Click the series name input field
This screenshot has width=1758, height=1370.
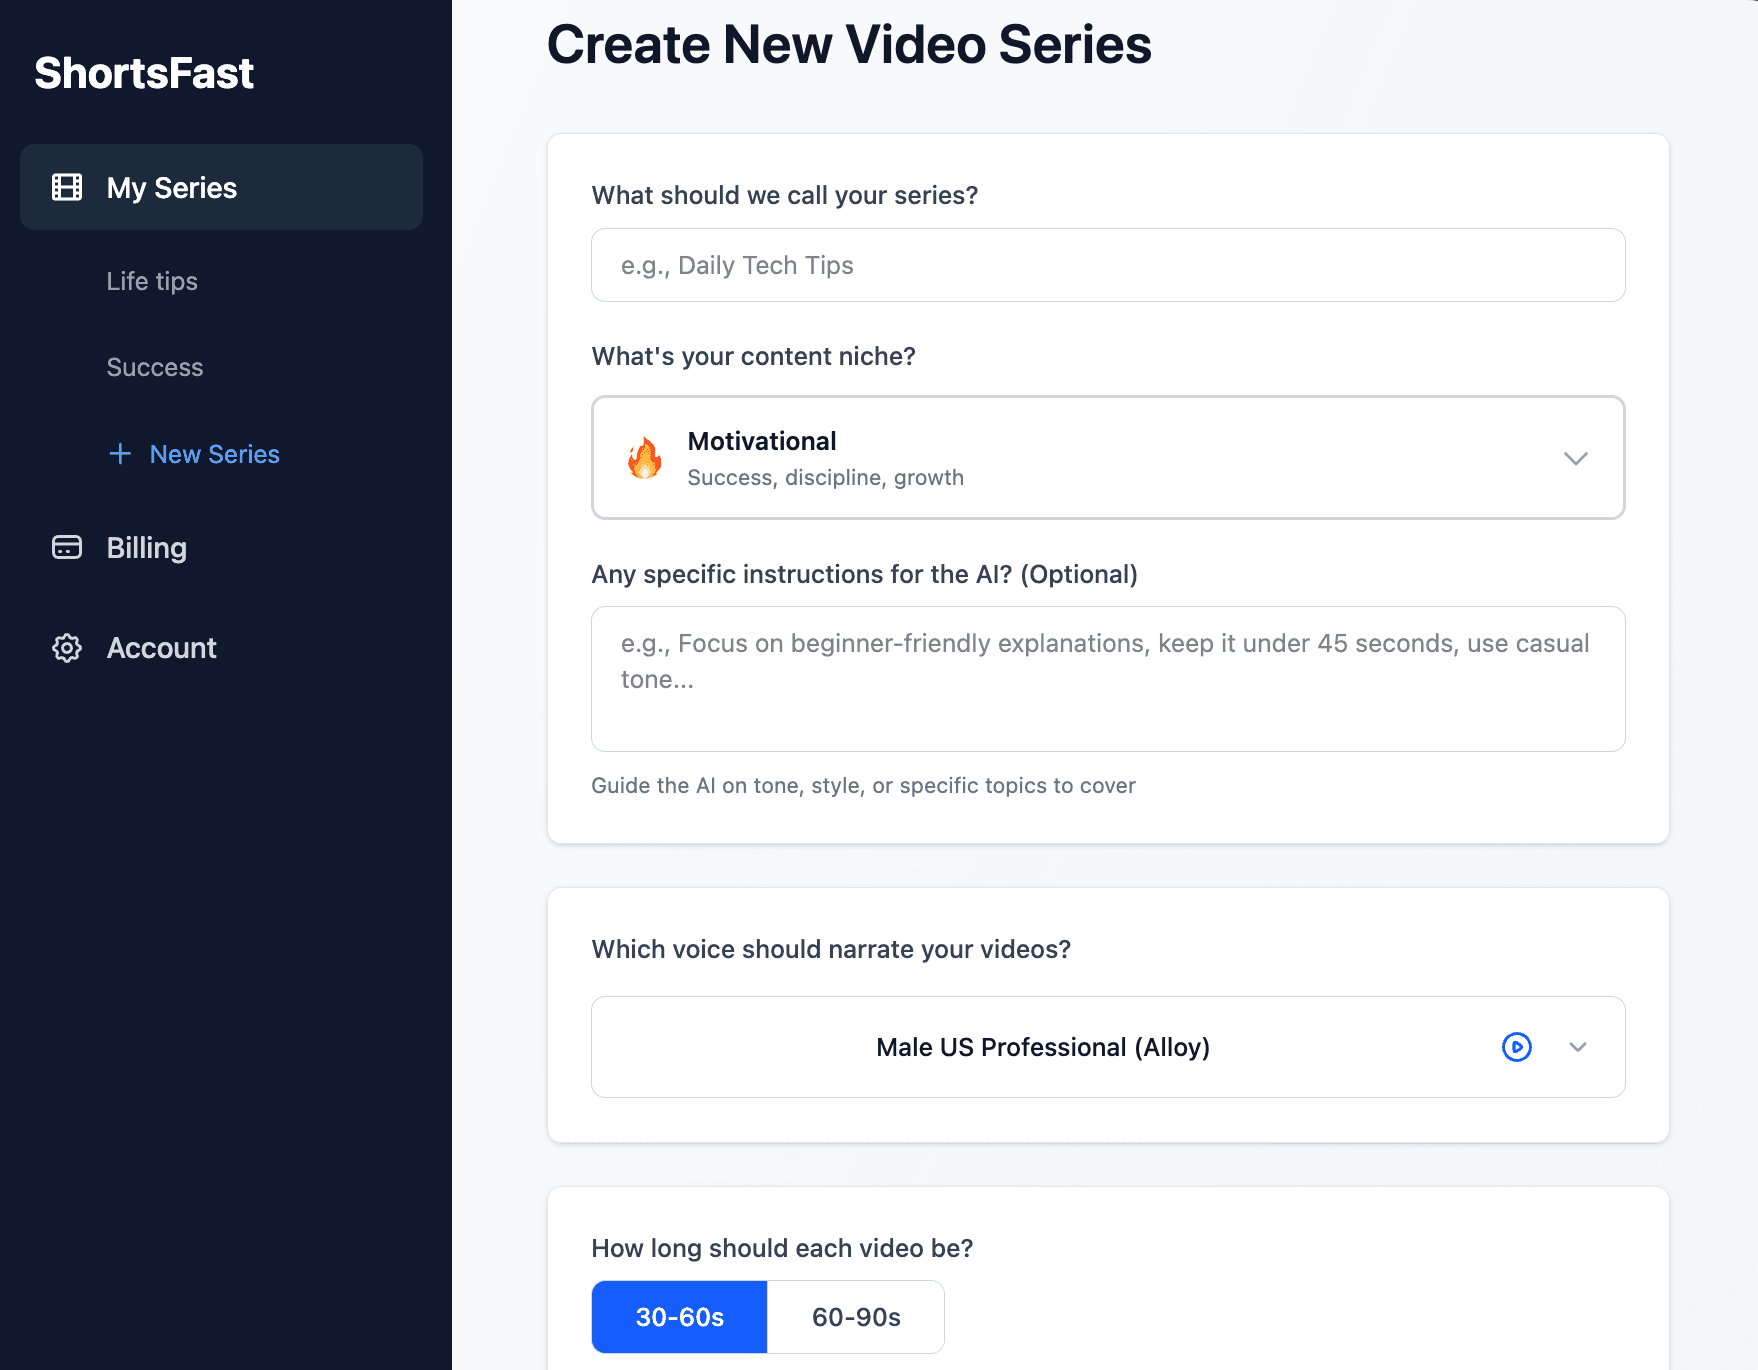click(1107, 265)
